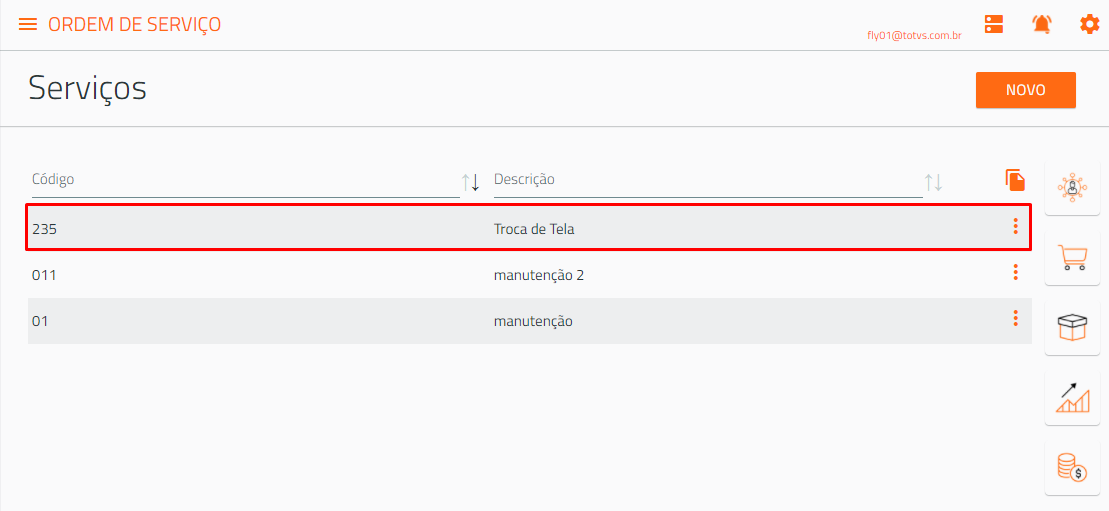
Task: Click the Descrição filter field
Action: (708, 180)
